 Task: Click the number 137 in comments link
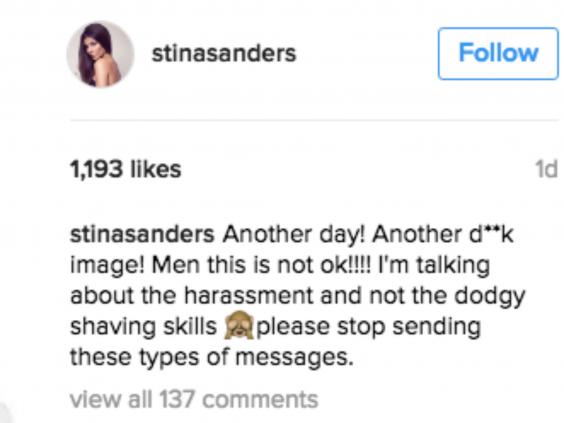(x=177, y=399)
